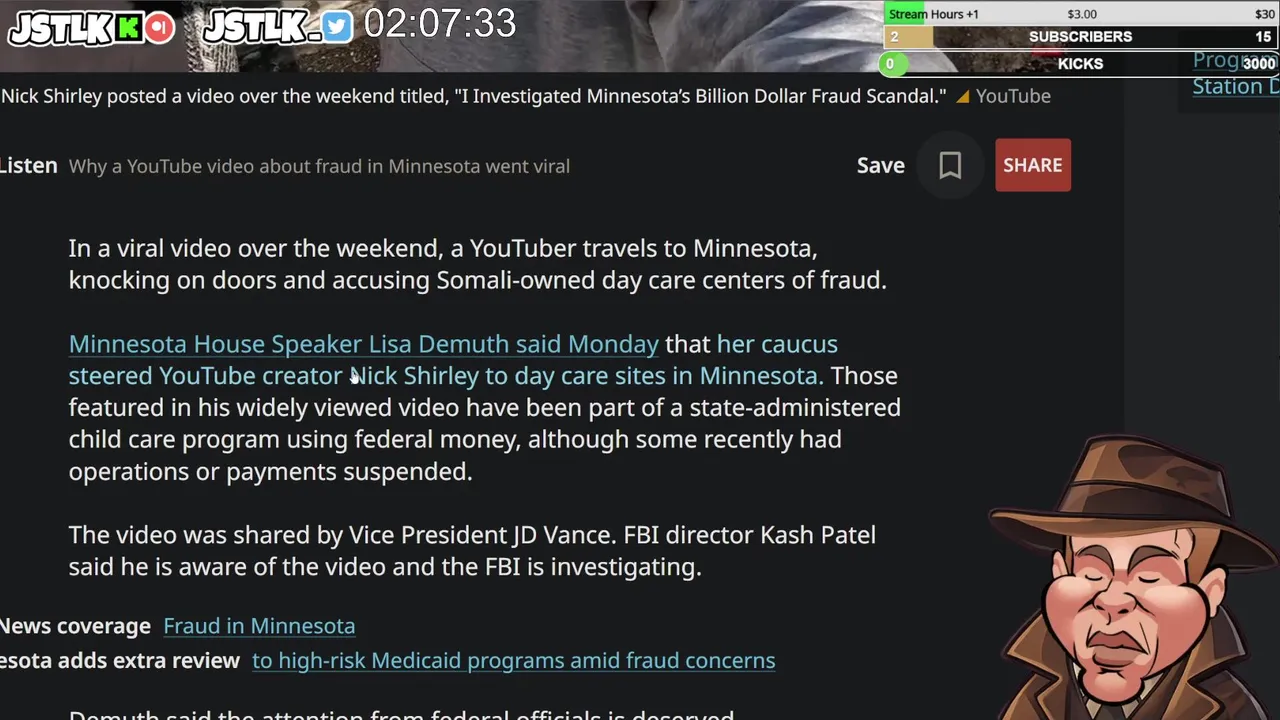Viewport: 1280px width, 720px height.
Task: Click the 02:07:33 stream timer
Action: pyautogui.click(x=440, y=24)
